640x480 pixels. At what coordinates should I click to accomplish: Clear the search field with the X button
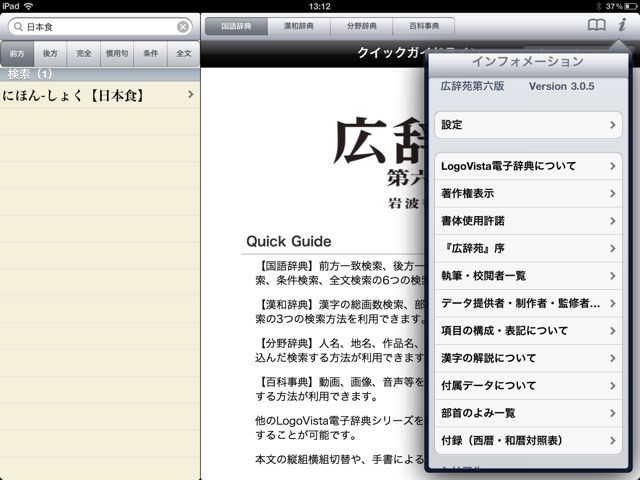(183, 27)
